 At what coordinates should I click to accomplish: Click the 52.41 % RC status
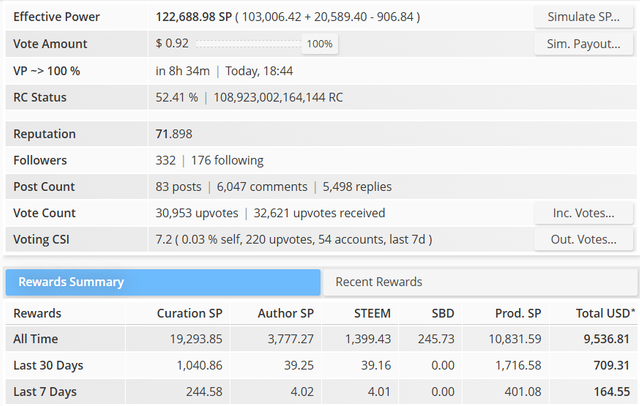pos(176,98)
